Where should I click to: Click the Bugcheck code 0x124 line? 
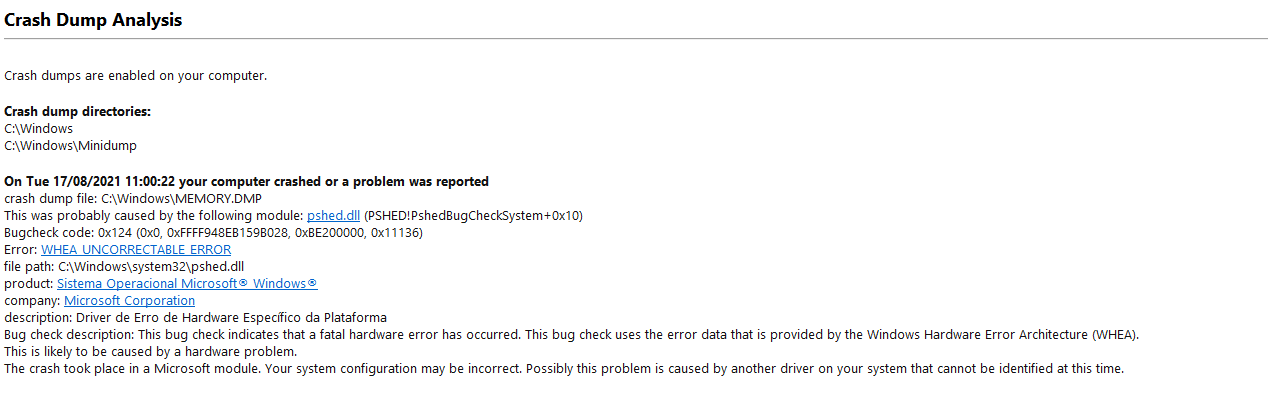[x=213, y=233]
